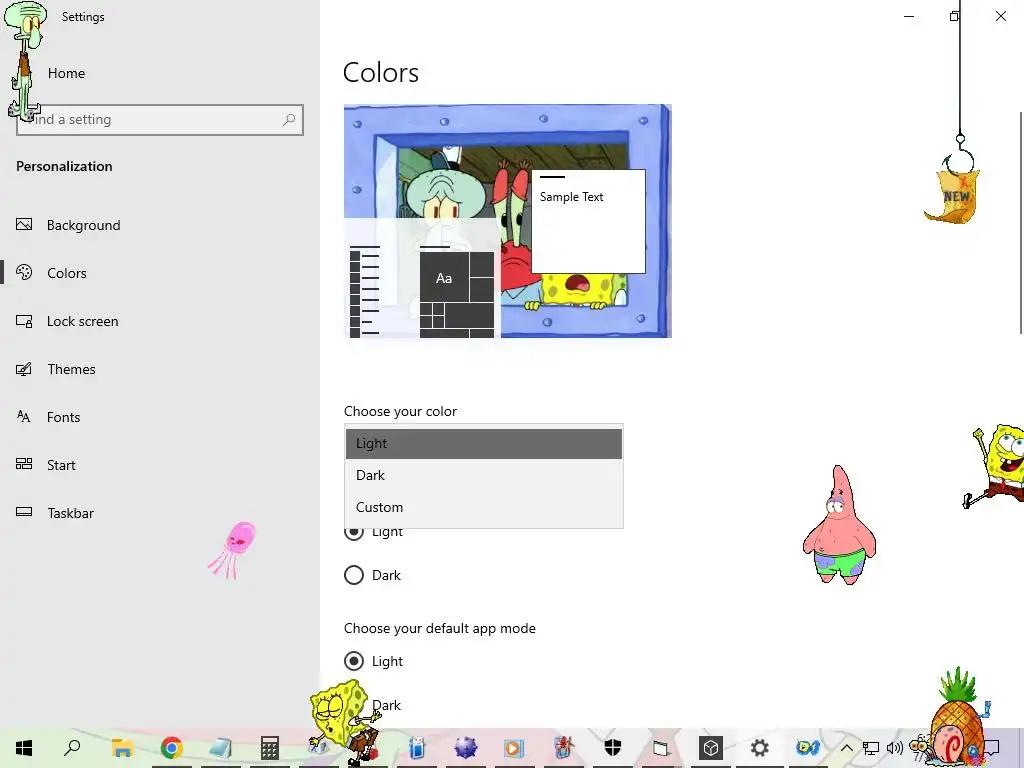Open Calculator from the taskbar
1024x768 pixels.
[270, 748]
